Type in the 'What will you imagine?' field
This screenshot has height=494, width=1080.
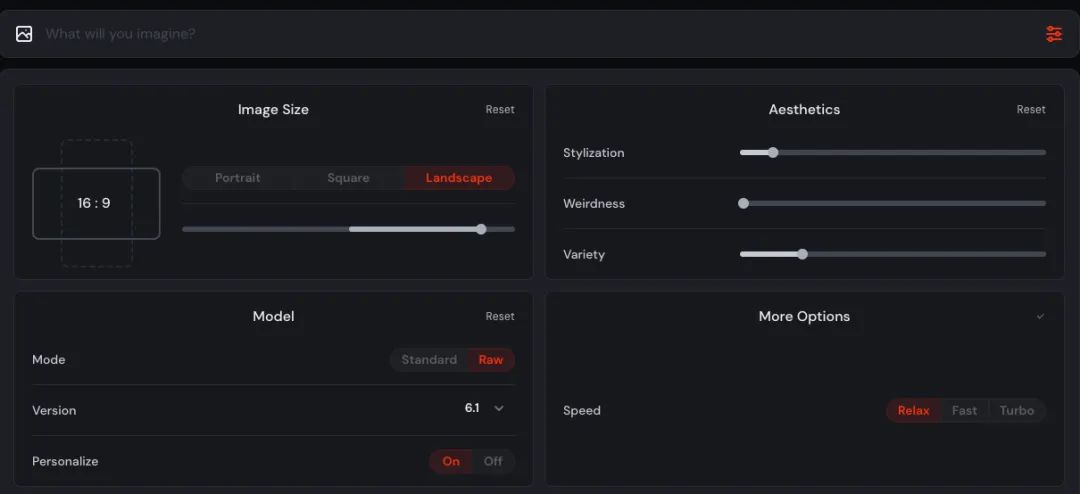click(500, 34)
